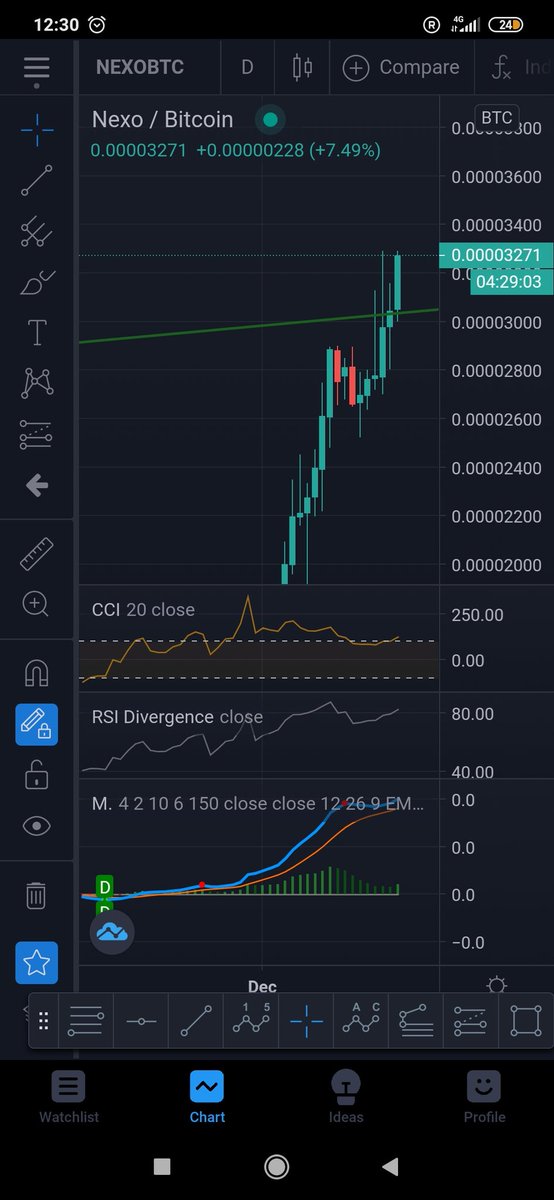Screen dimensions: 554x1200
Task: Activate the zoom-in magnifier tool
Action: [x=37, y=603]
